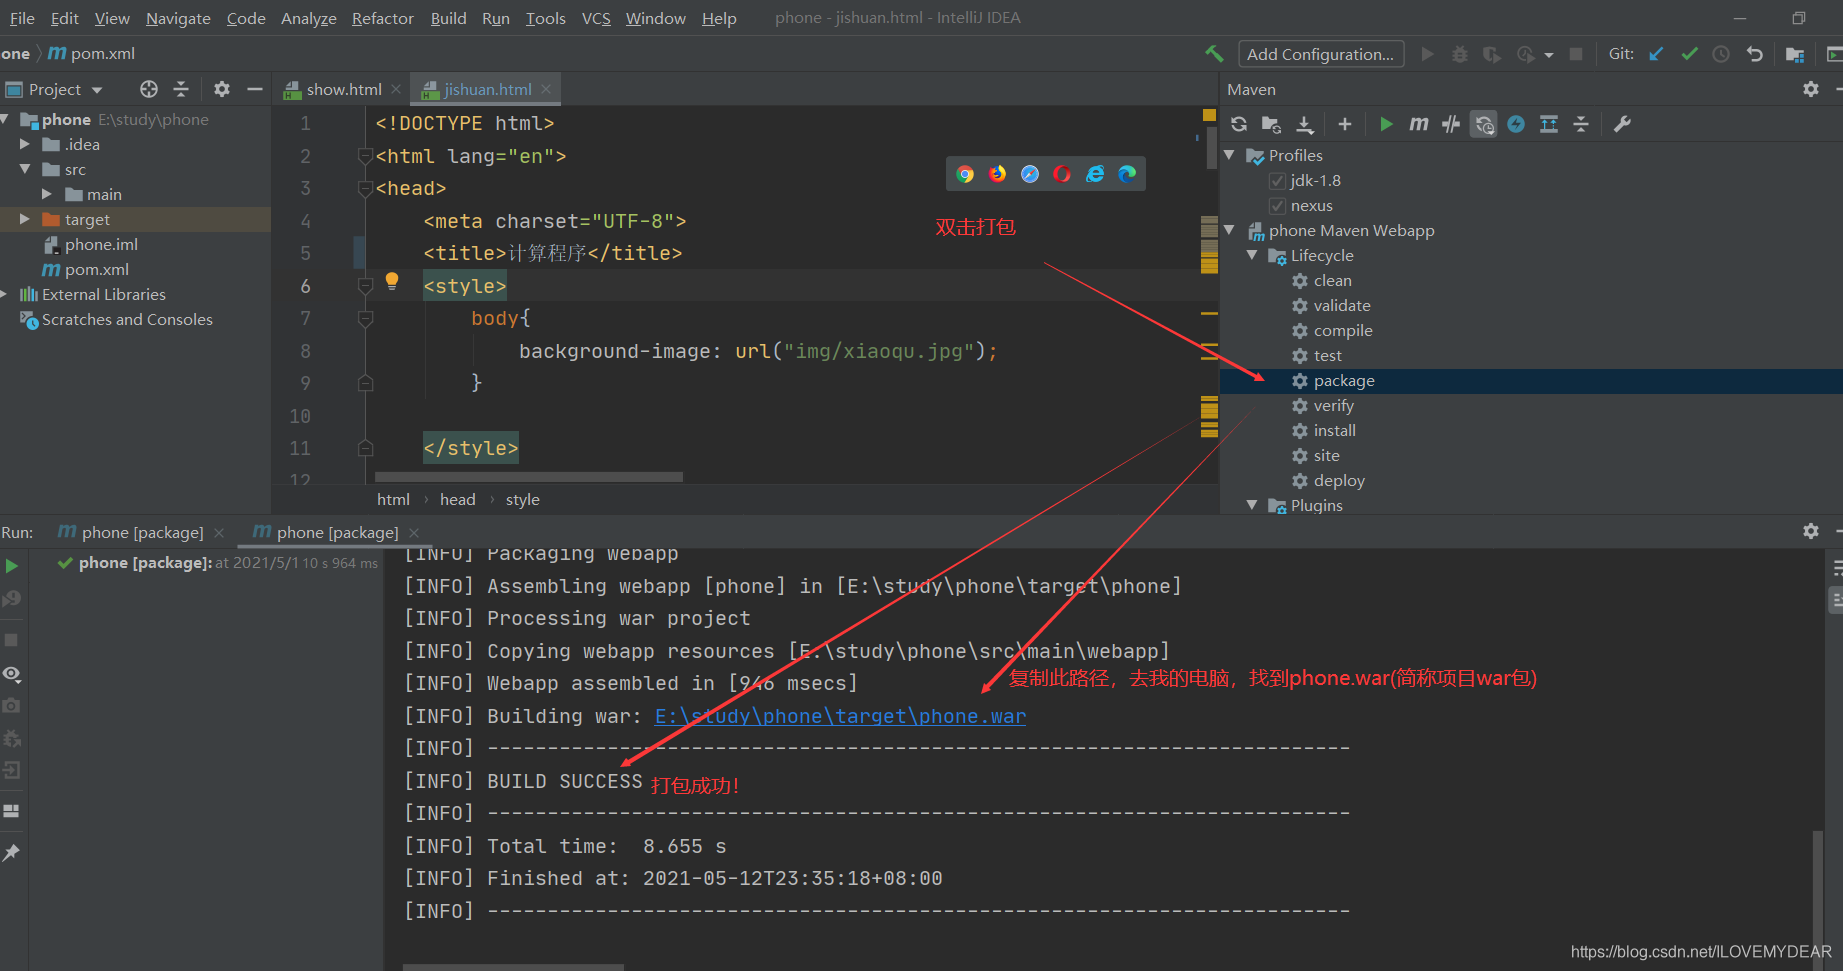
Task: Run selected Maven build with green arrow
Action: [x=1386, y=124]
